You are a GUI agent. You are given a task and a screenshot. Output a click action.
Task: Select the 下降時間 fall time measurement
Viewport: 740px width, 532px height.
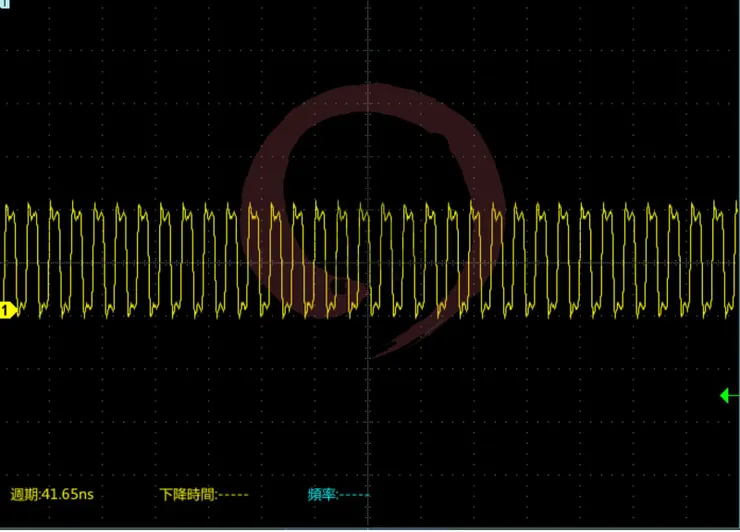204,494
